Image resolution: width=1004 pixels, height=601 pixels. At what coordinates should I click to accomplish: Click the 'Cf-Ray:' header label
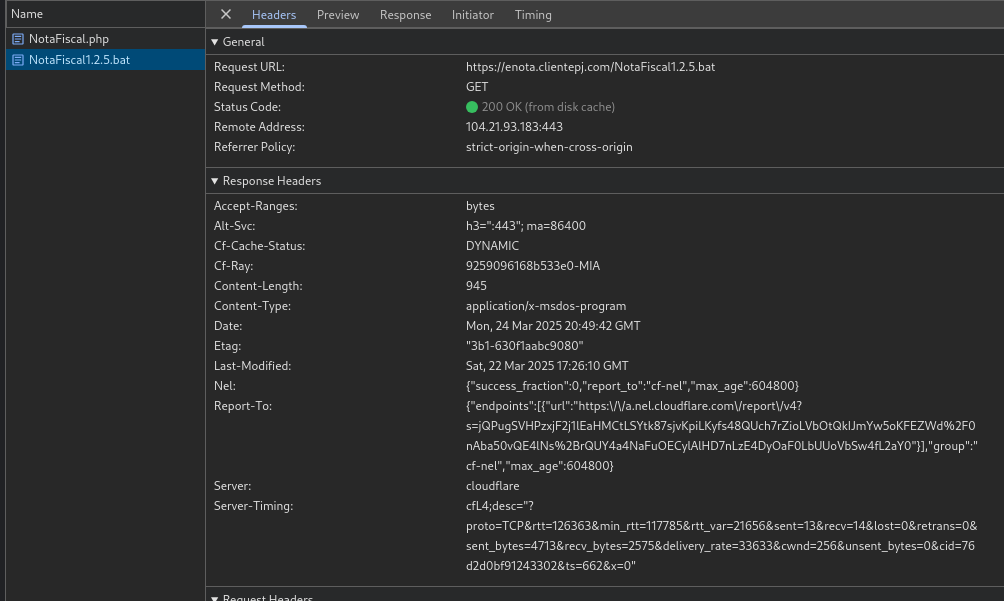(233, 266)
